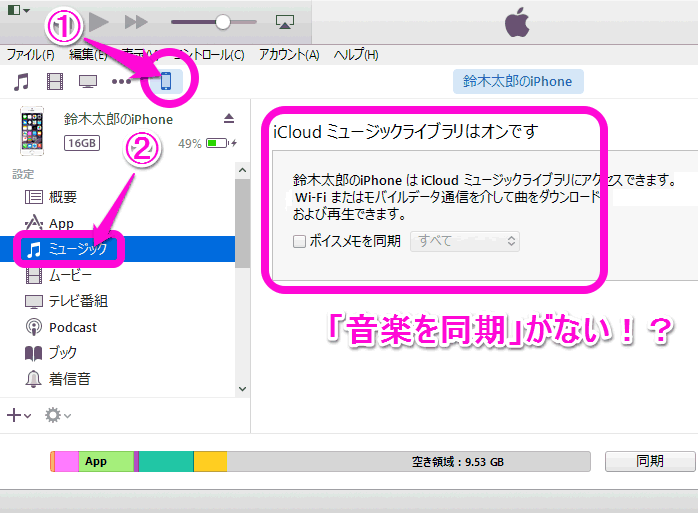Click the 鈴木太郎のiPhone device button
This screenshot has height=513, width=698.
[517, 81]
